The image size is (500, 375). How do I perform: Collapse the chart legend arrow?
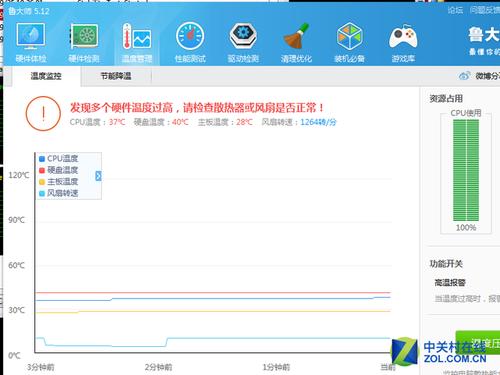pos(98,176)
